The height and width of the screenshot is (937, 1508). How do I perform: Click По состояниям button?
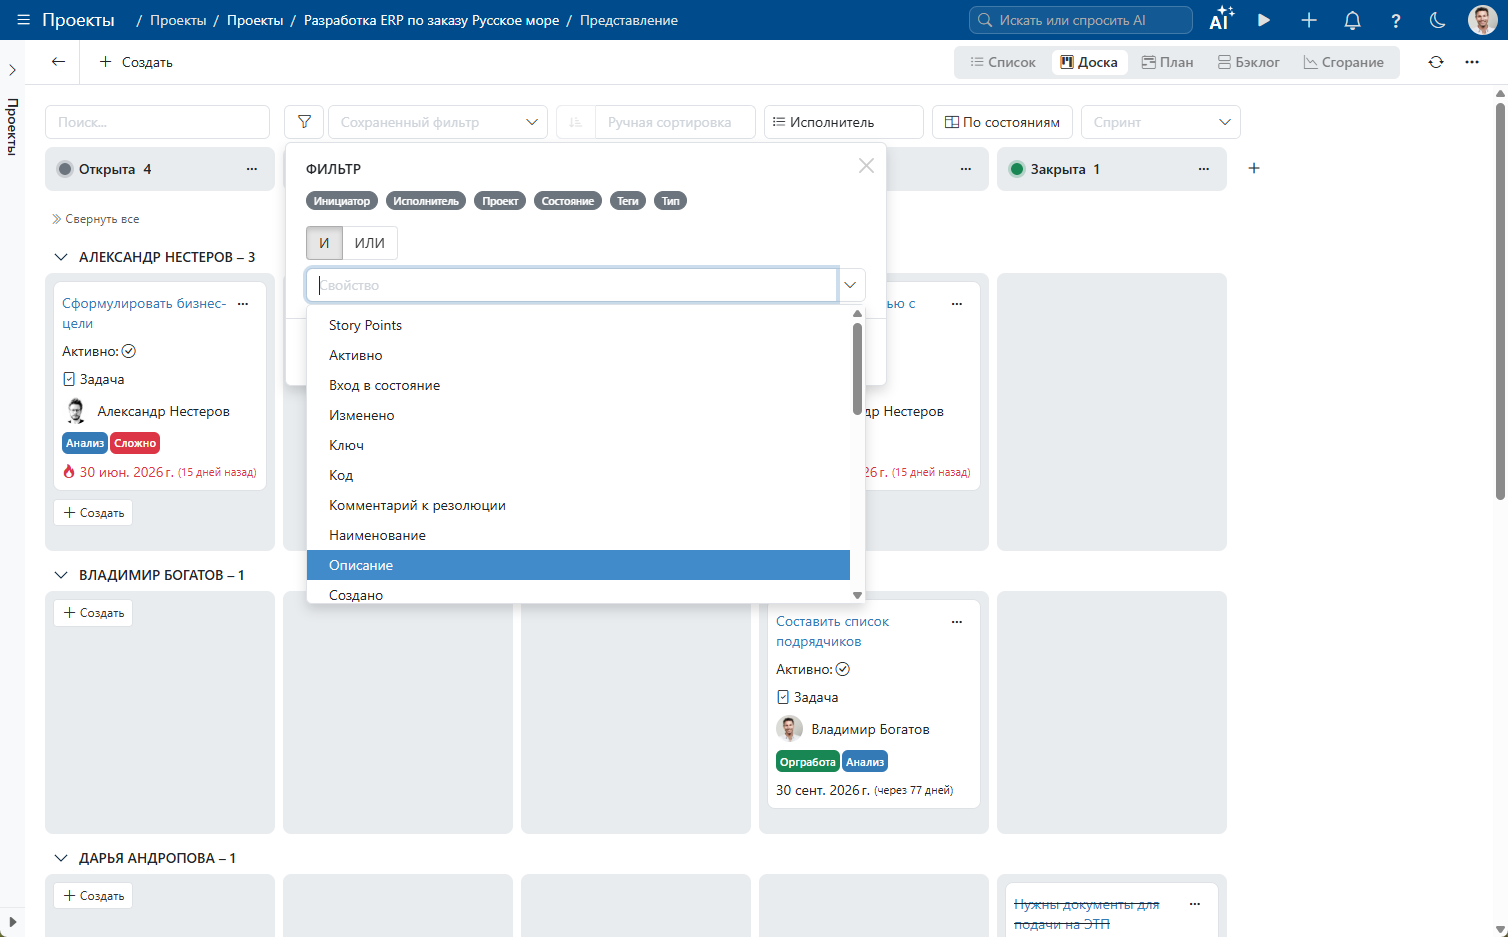point(1002,122)
